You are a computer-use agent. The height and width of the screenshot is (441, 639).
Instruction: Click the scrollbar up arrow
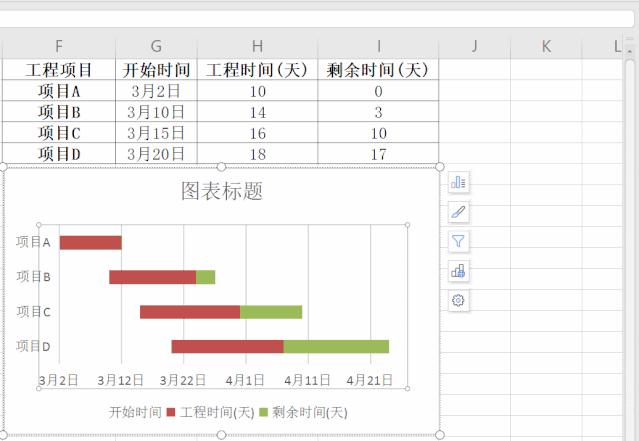(630, 51)
